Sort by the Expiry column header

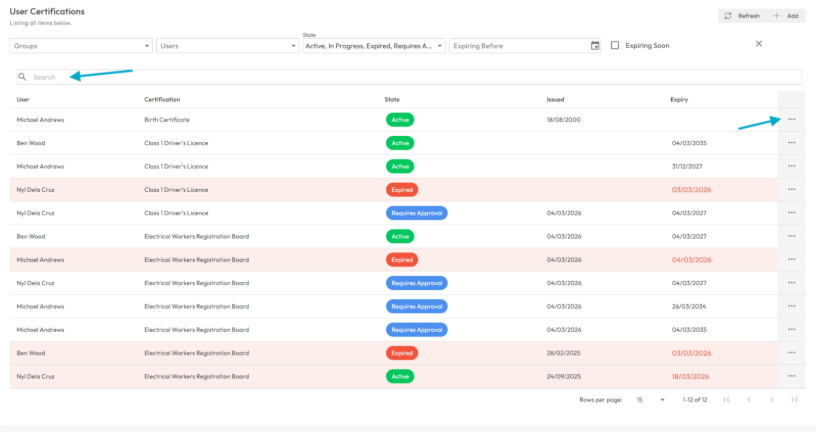[x=679, y=100]
